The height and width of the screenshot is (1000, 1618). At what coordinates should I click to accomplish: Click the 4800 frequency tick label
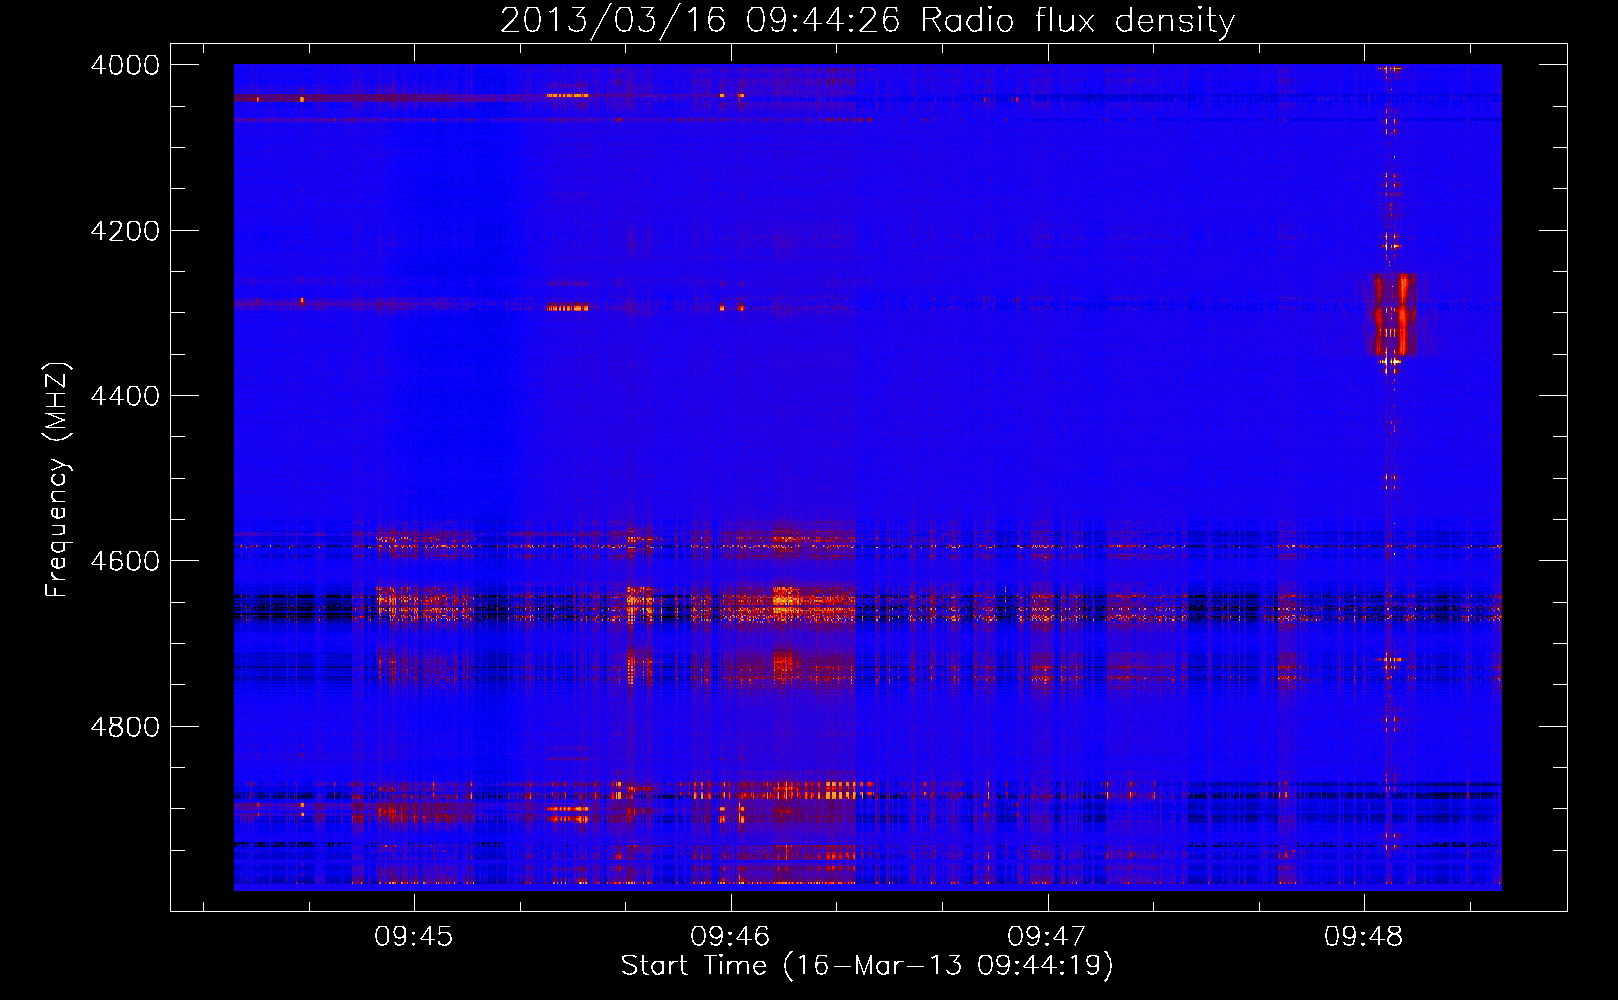125,727
